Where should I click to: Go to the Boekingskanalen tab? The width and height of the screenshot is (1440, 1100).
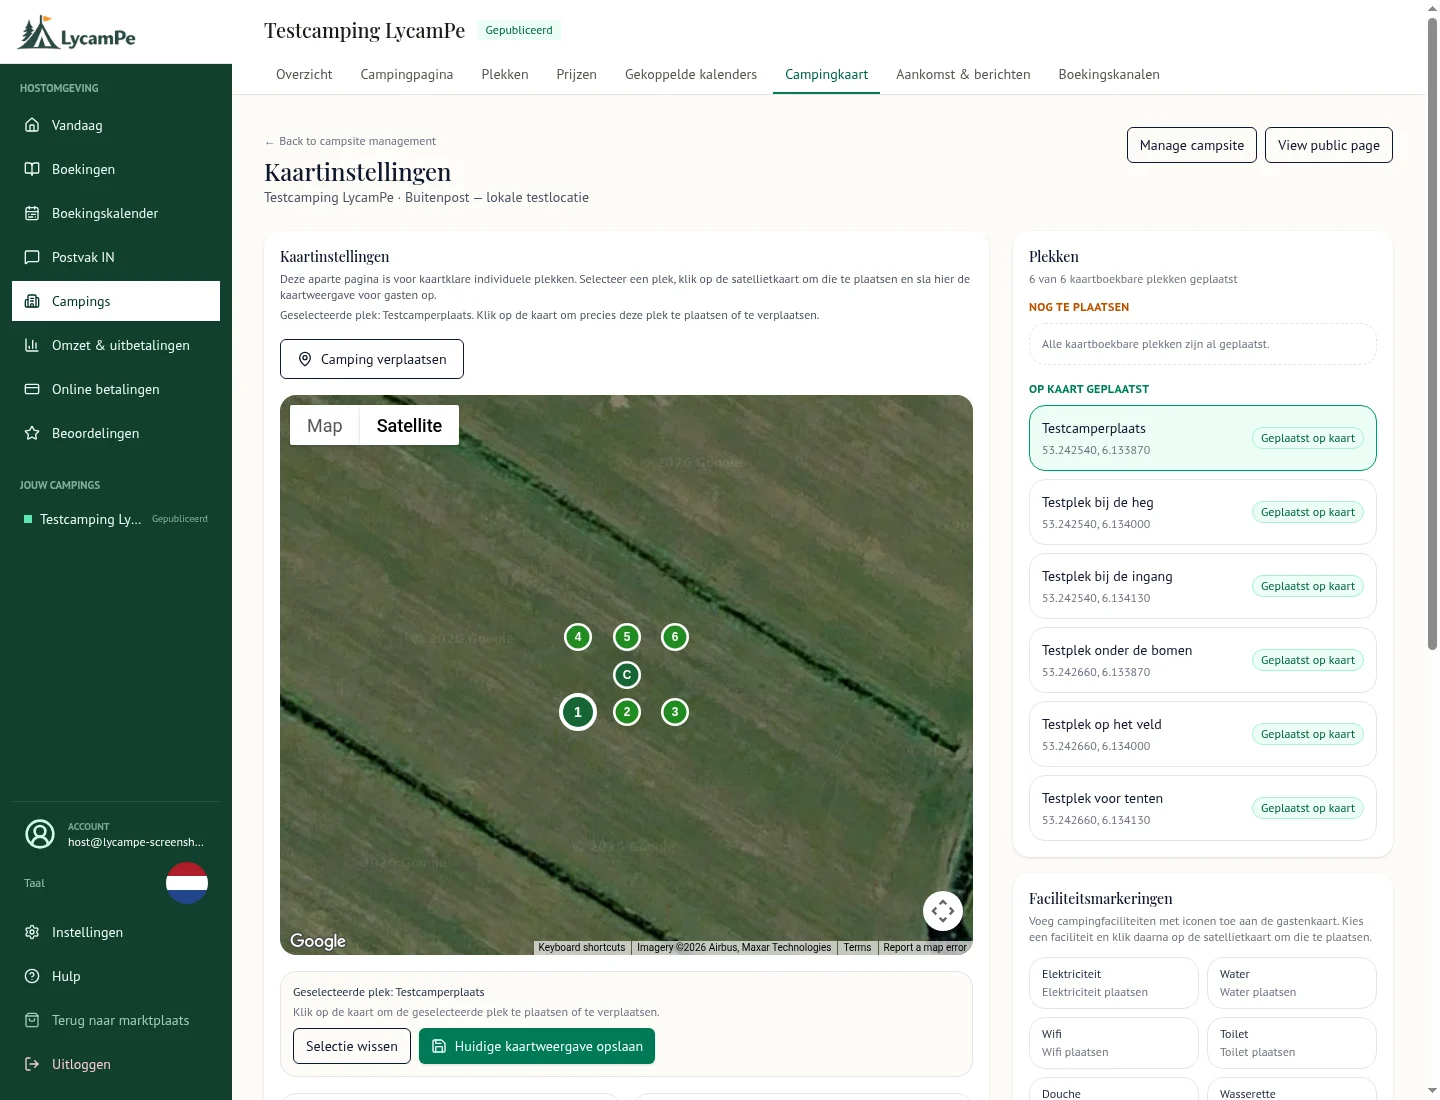1109,74
